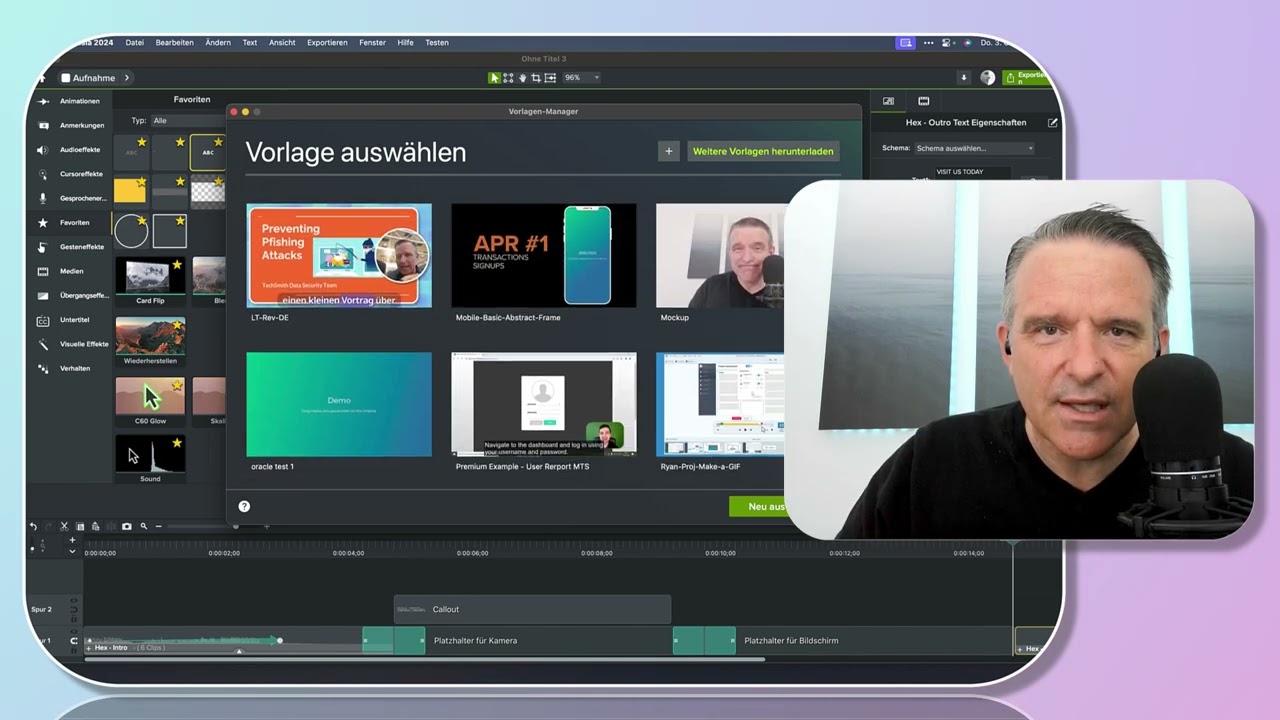
Task: Open the Ändern menu
Action: pyautogui.click(x=218, y=43)
